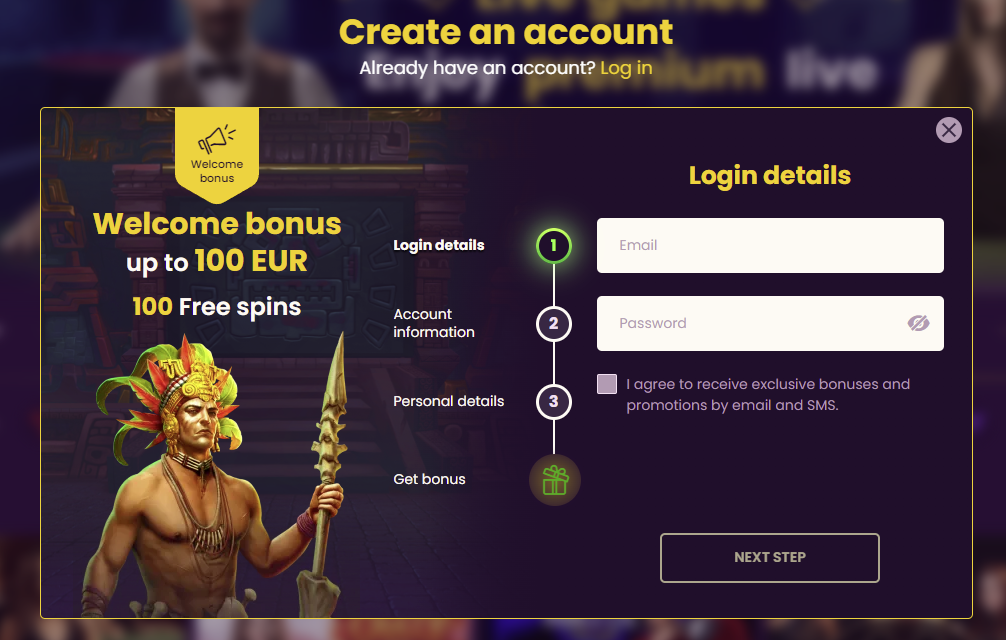Click the green gift box icon
The height and width of the screenshot is (640, 1006).
coord(555,480)
